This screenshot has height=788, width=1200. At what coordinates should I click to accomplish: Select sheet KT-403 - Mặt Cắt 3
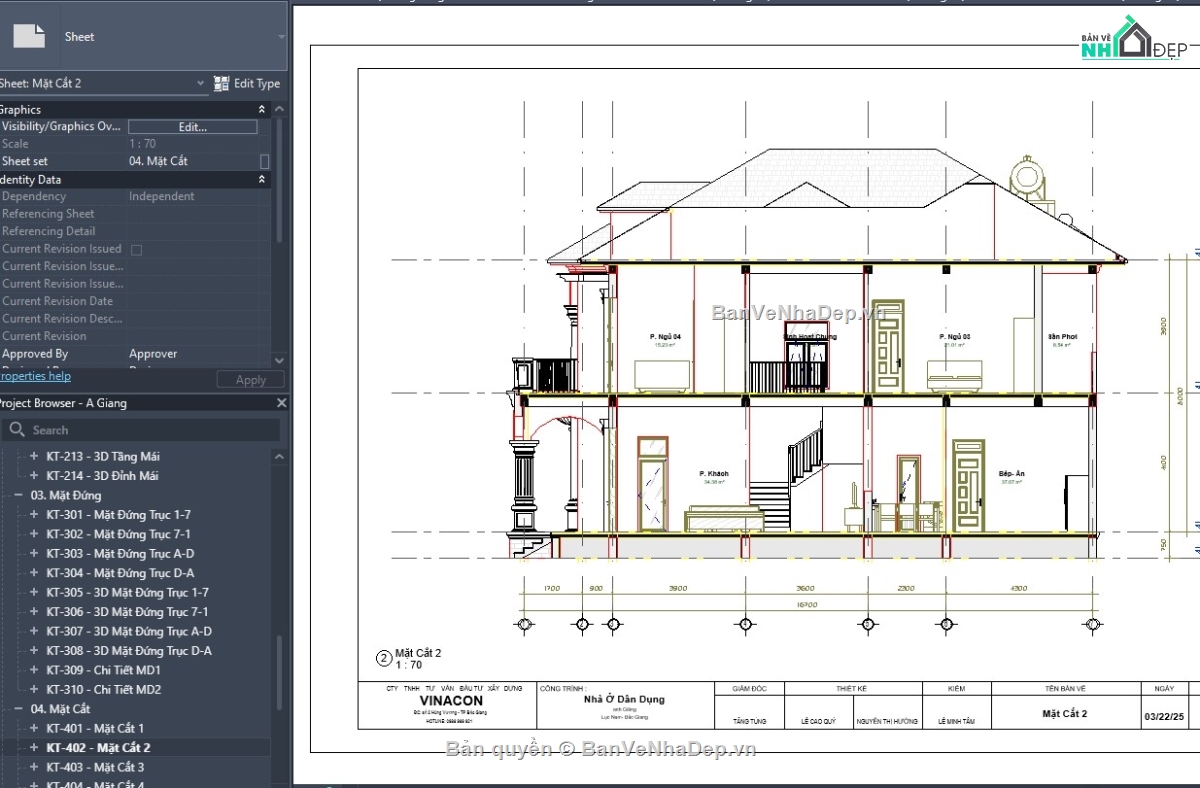click(95, 767)
